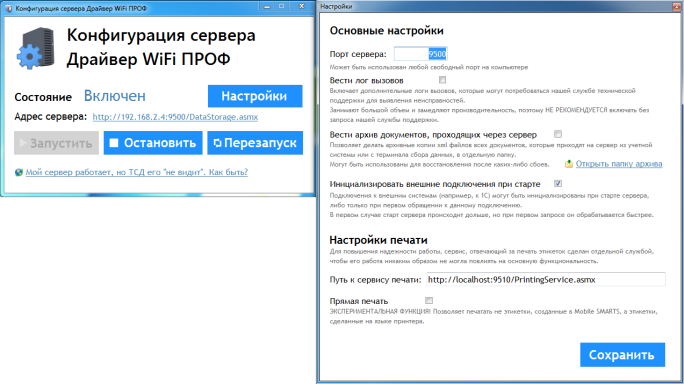
Task: Focus the Порт сервера input field
Action: click(x=421, y=54)
